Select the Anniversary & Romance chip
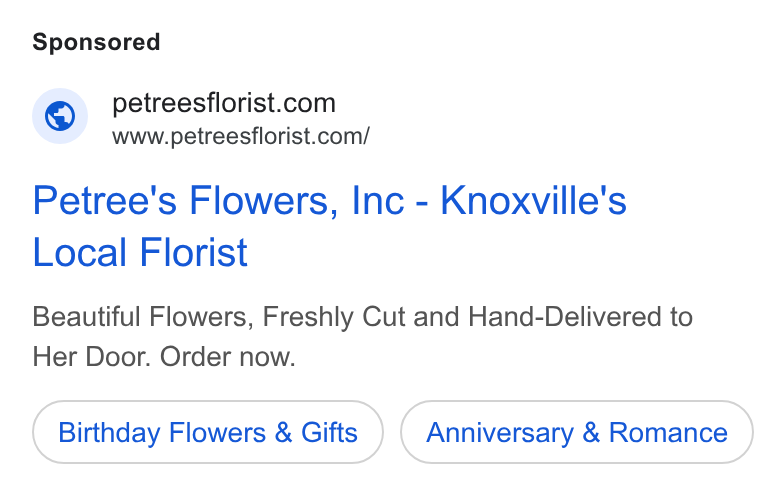760x496 pixels. pos(577,432)
